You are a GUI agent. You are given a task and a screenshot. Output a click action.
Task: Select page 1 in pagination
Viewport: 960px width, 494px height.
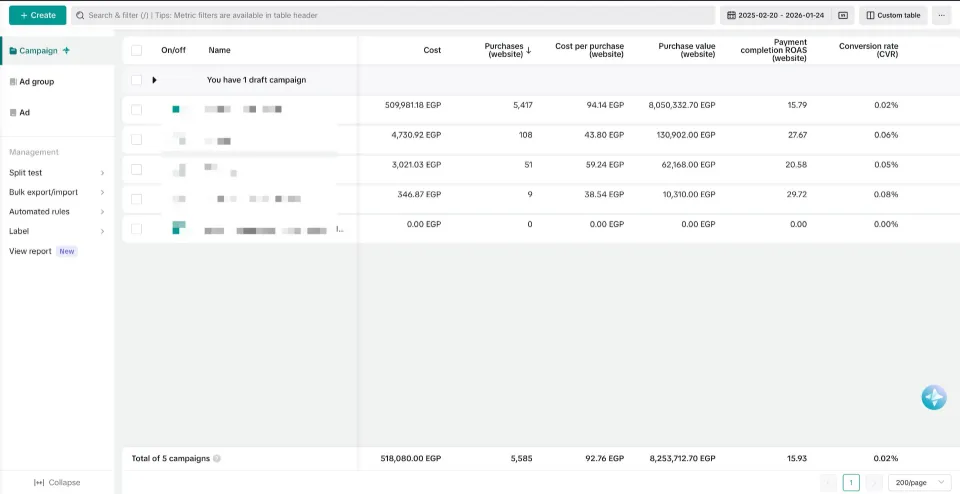tap(851, 482)
